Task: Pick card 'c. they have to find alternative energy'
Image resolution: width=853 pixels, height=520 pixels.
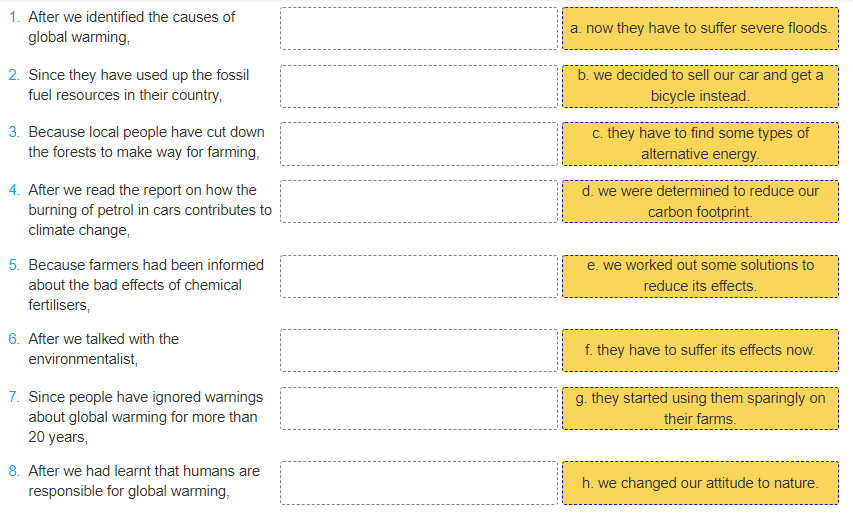Action: [700, 144]
